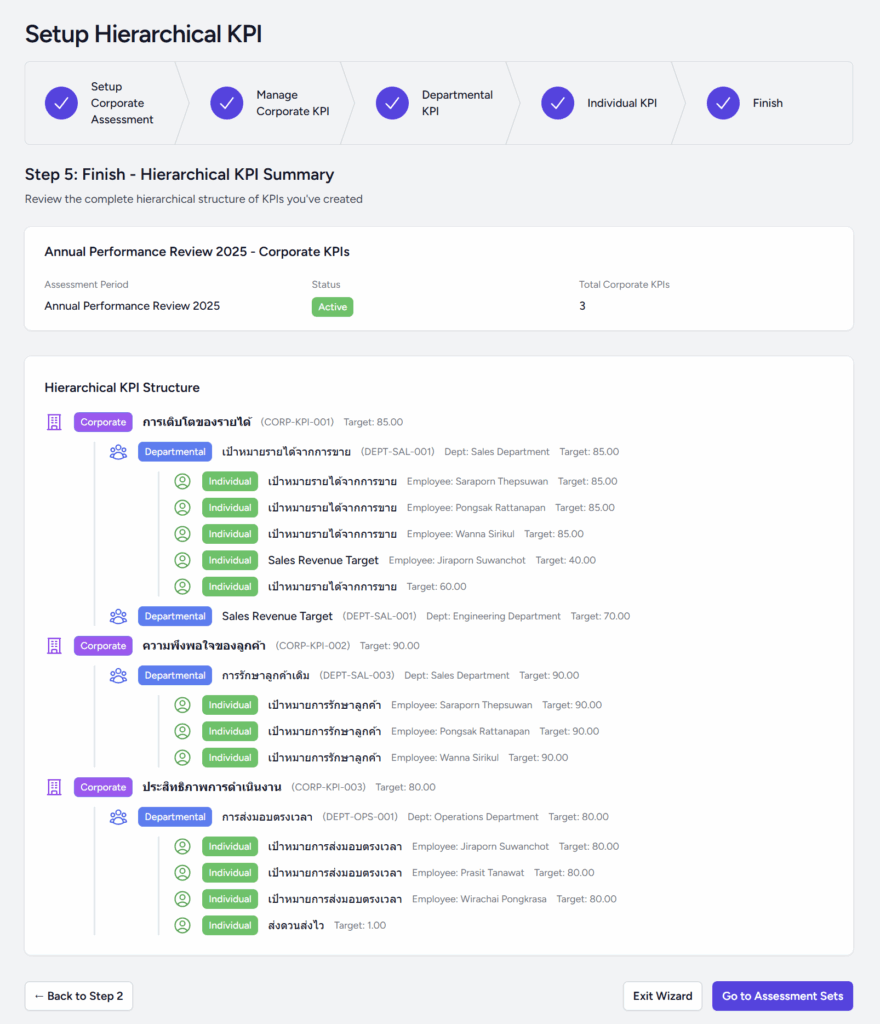Click the people icon for DEPT-SAL-003 row

[118, 676]
